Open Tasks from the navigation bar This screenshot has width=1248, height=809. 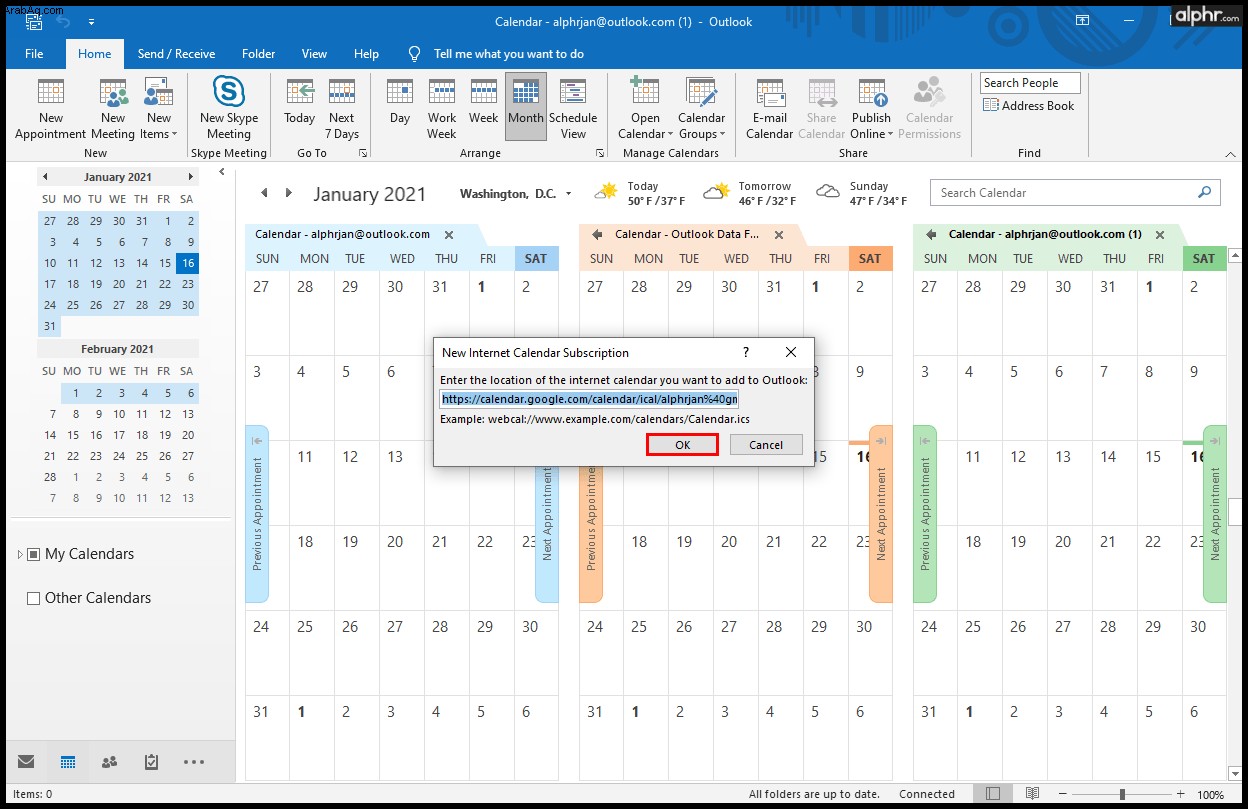point(151,761)
